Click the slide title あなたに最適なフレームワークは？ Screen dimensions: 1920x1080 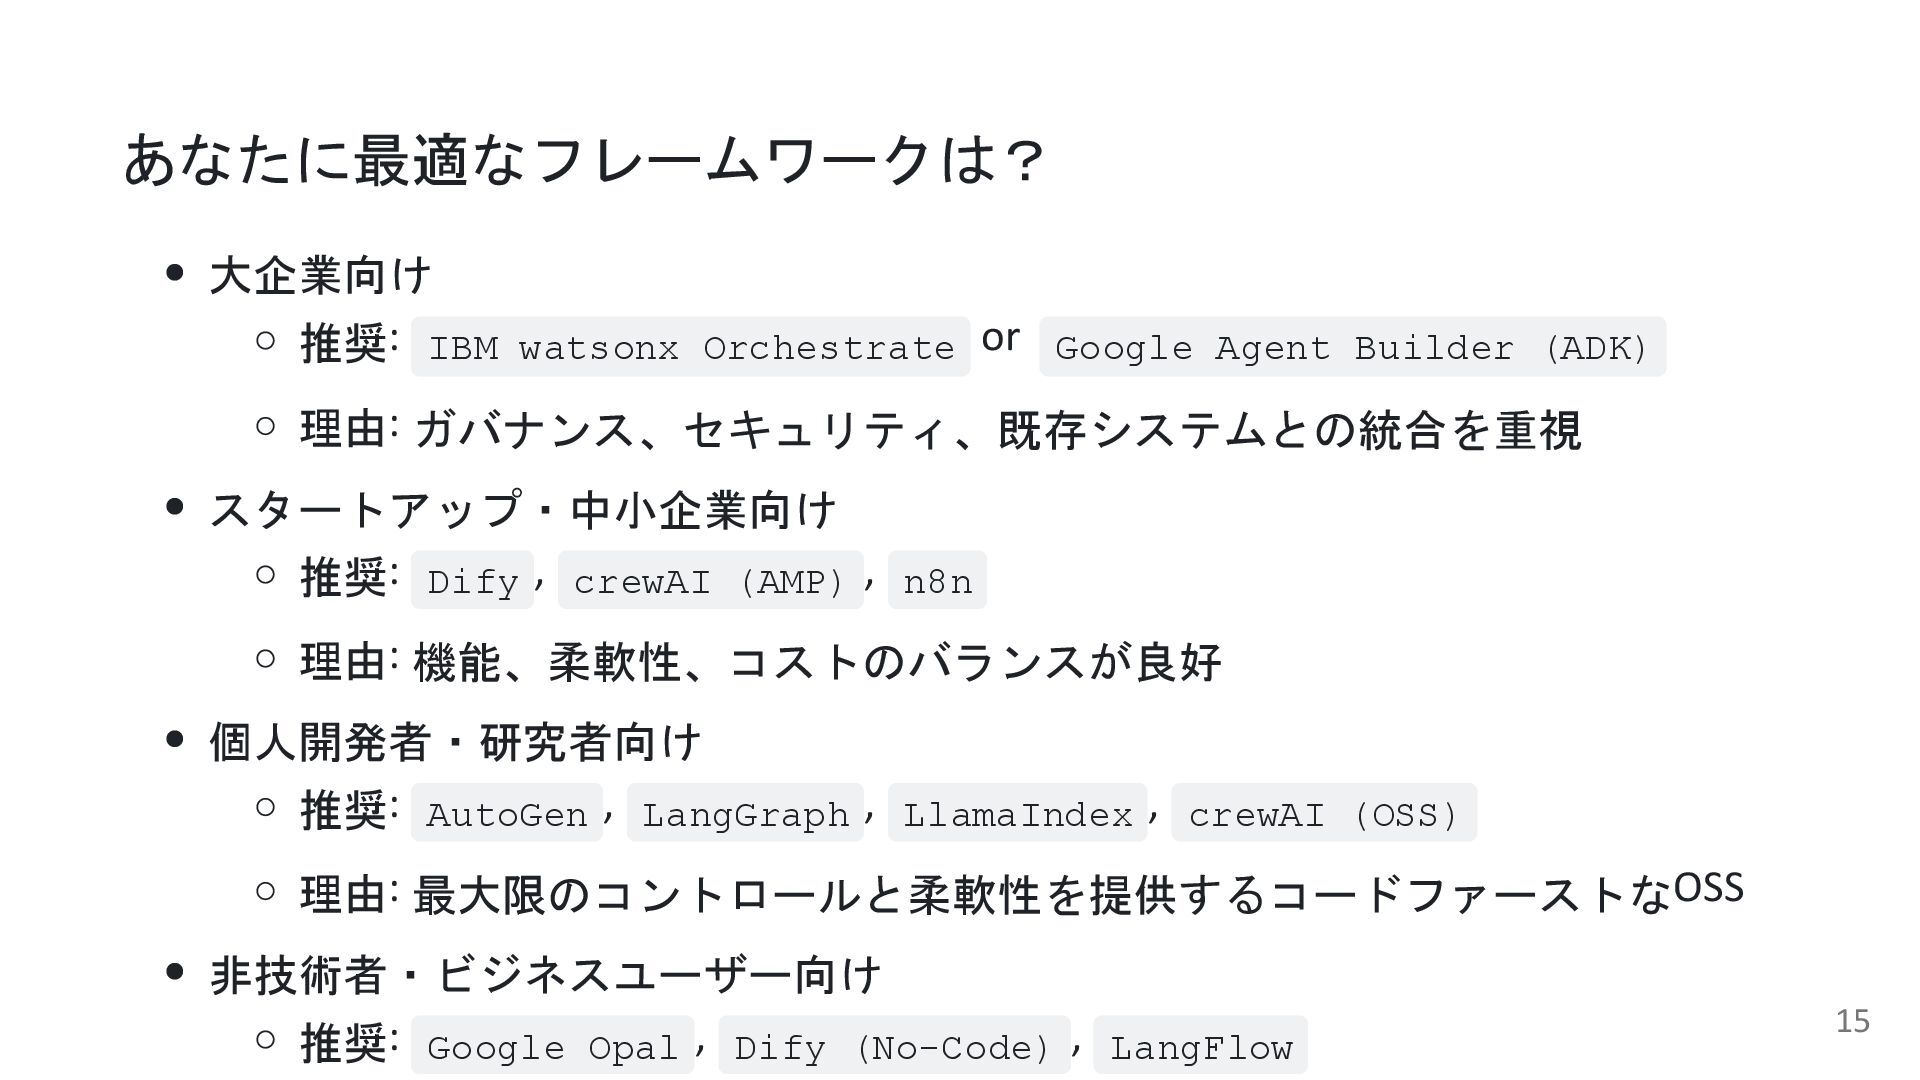click(584, 160)
